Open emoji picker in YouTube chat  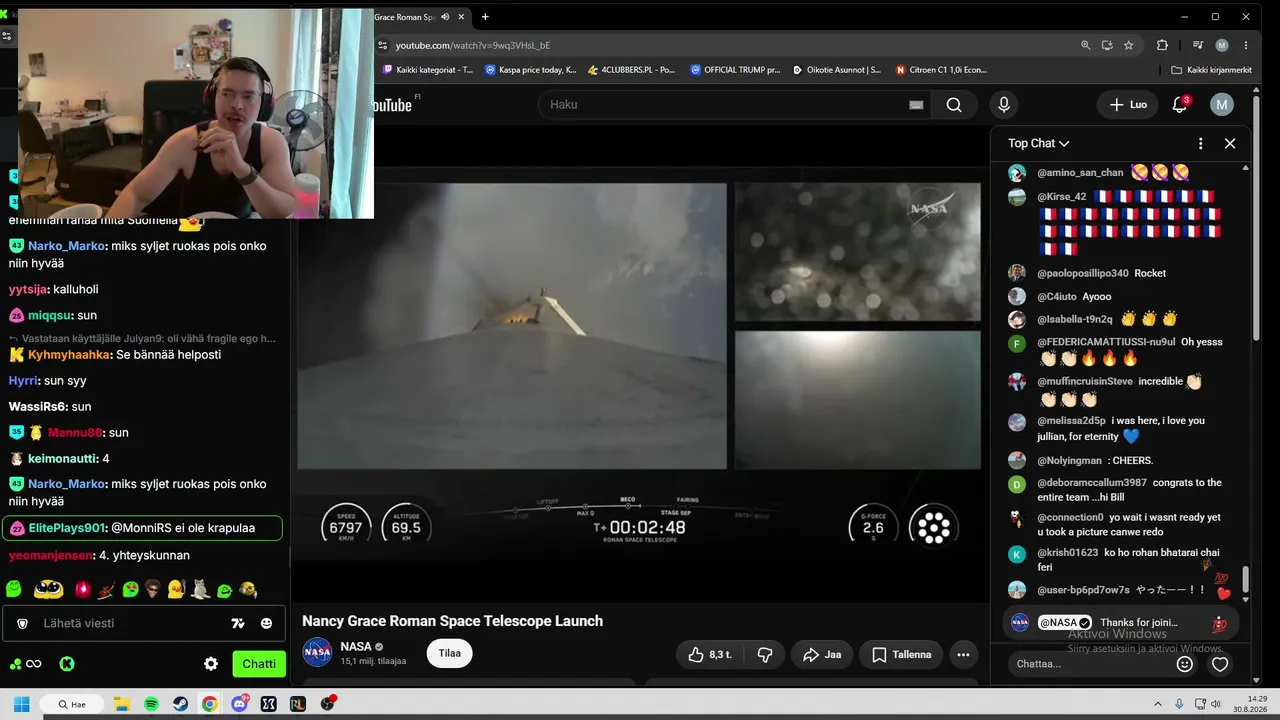click(x=1185, y=664)
